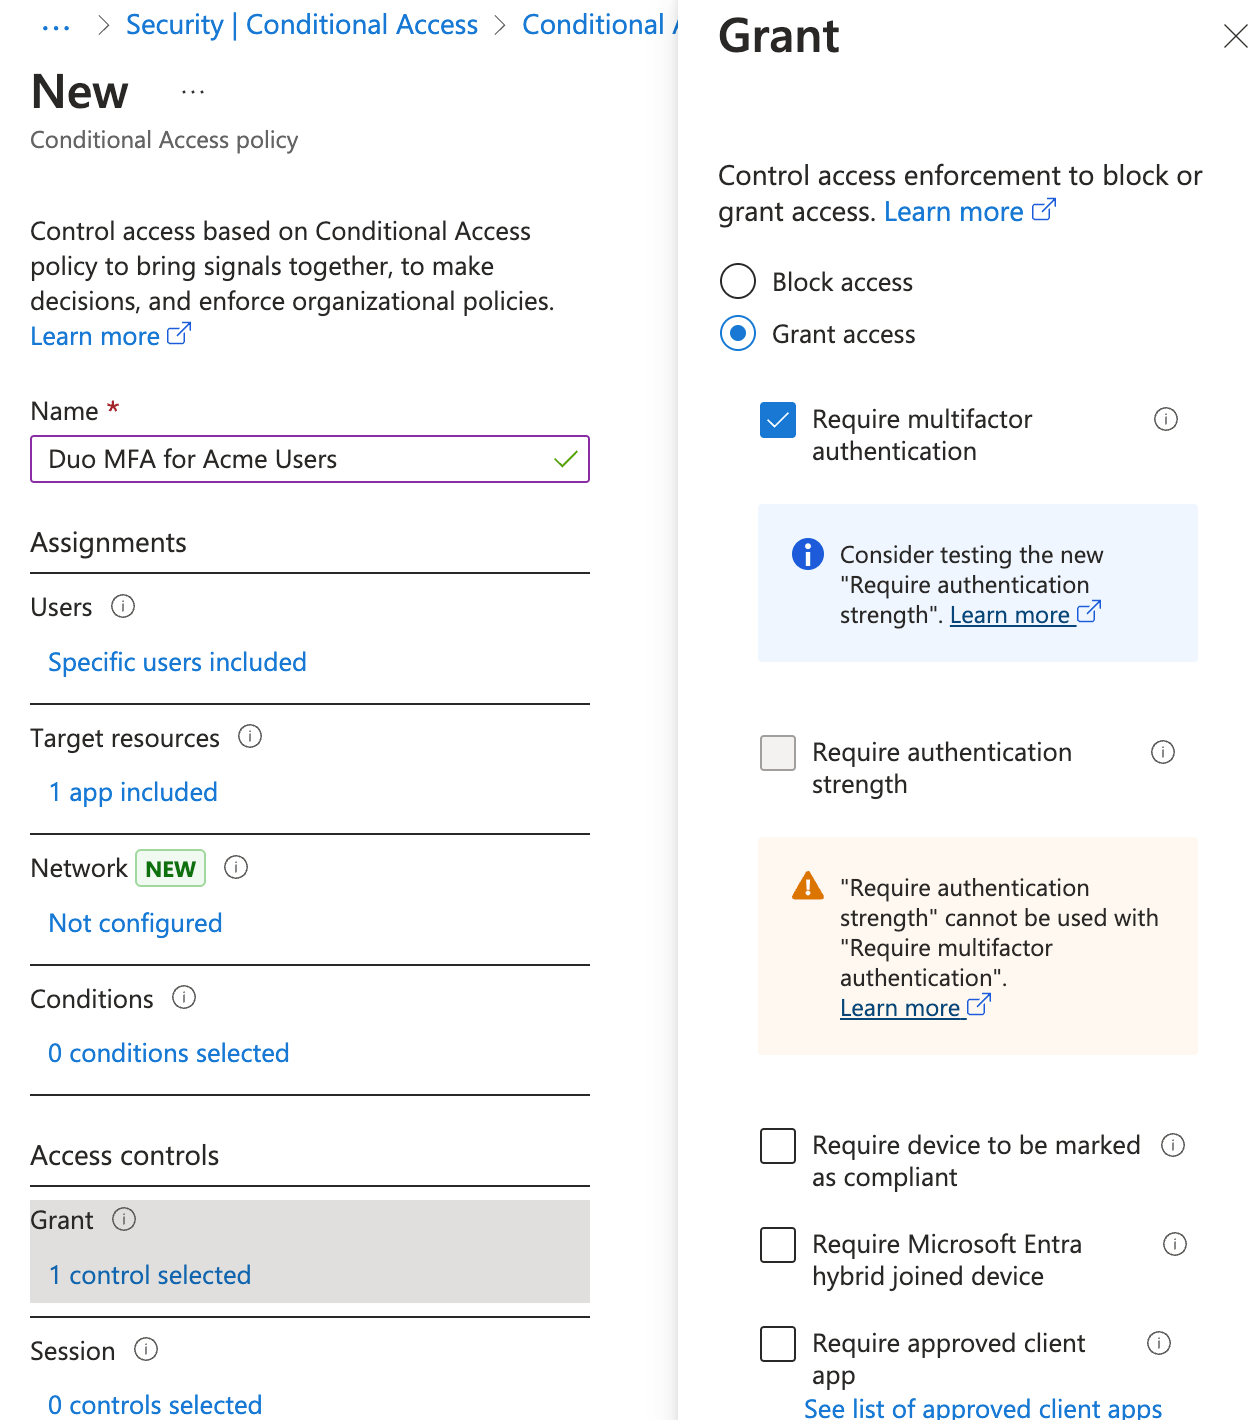Click info icon beside Users label
Screen dimensions: 1248x1420
tap(123, 606)
